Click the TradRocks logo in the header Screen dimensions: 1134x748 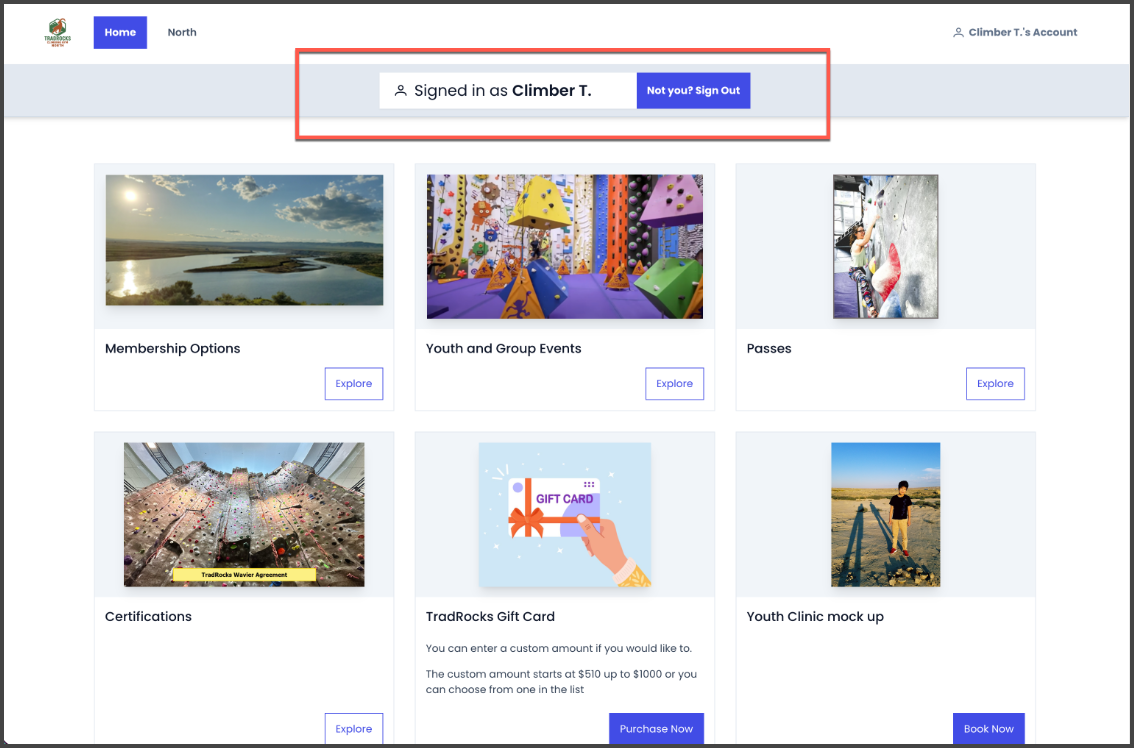point(58,32)
